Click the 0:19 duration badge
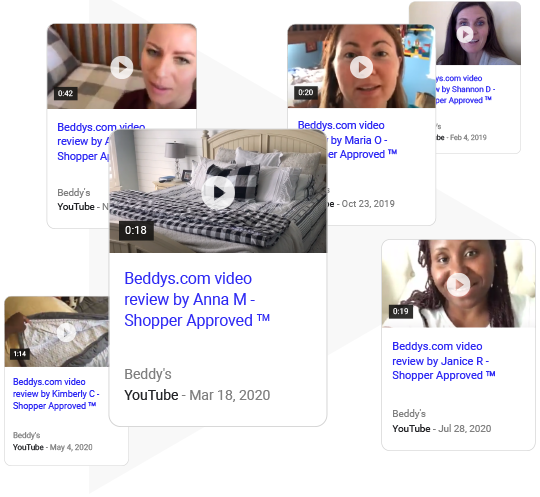This screenshot has width=540, height=497. (401, 311)
